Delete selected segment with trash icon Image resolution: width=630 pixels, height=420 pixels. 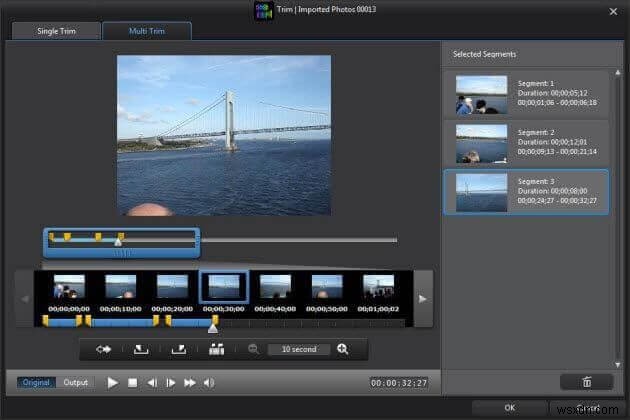click(x=587, y=382)
